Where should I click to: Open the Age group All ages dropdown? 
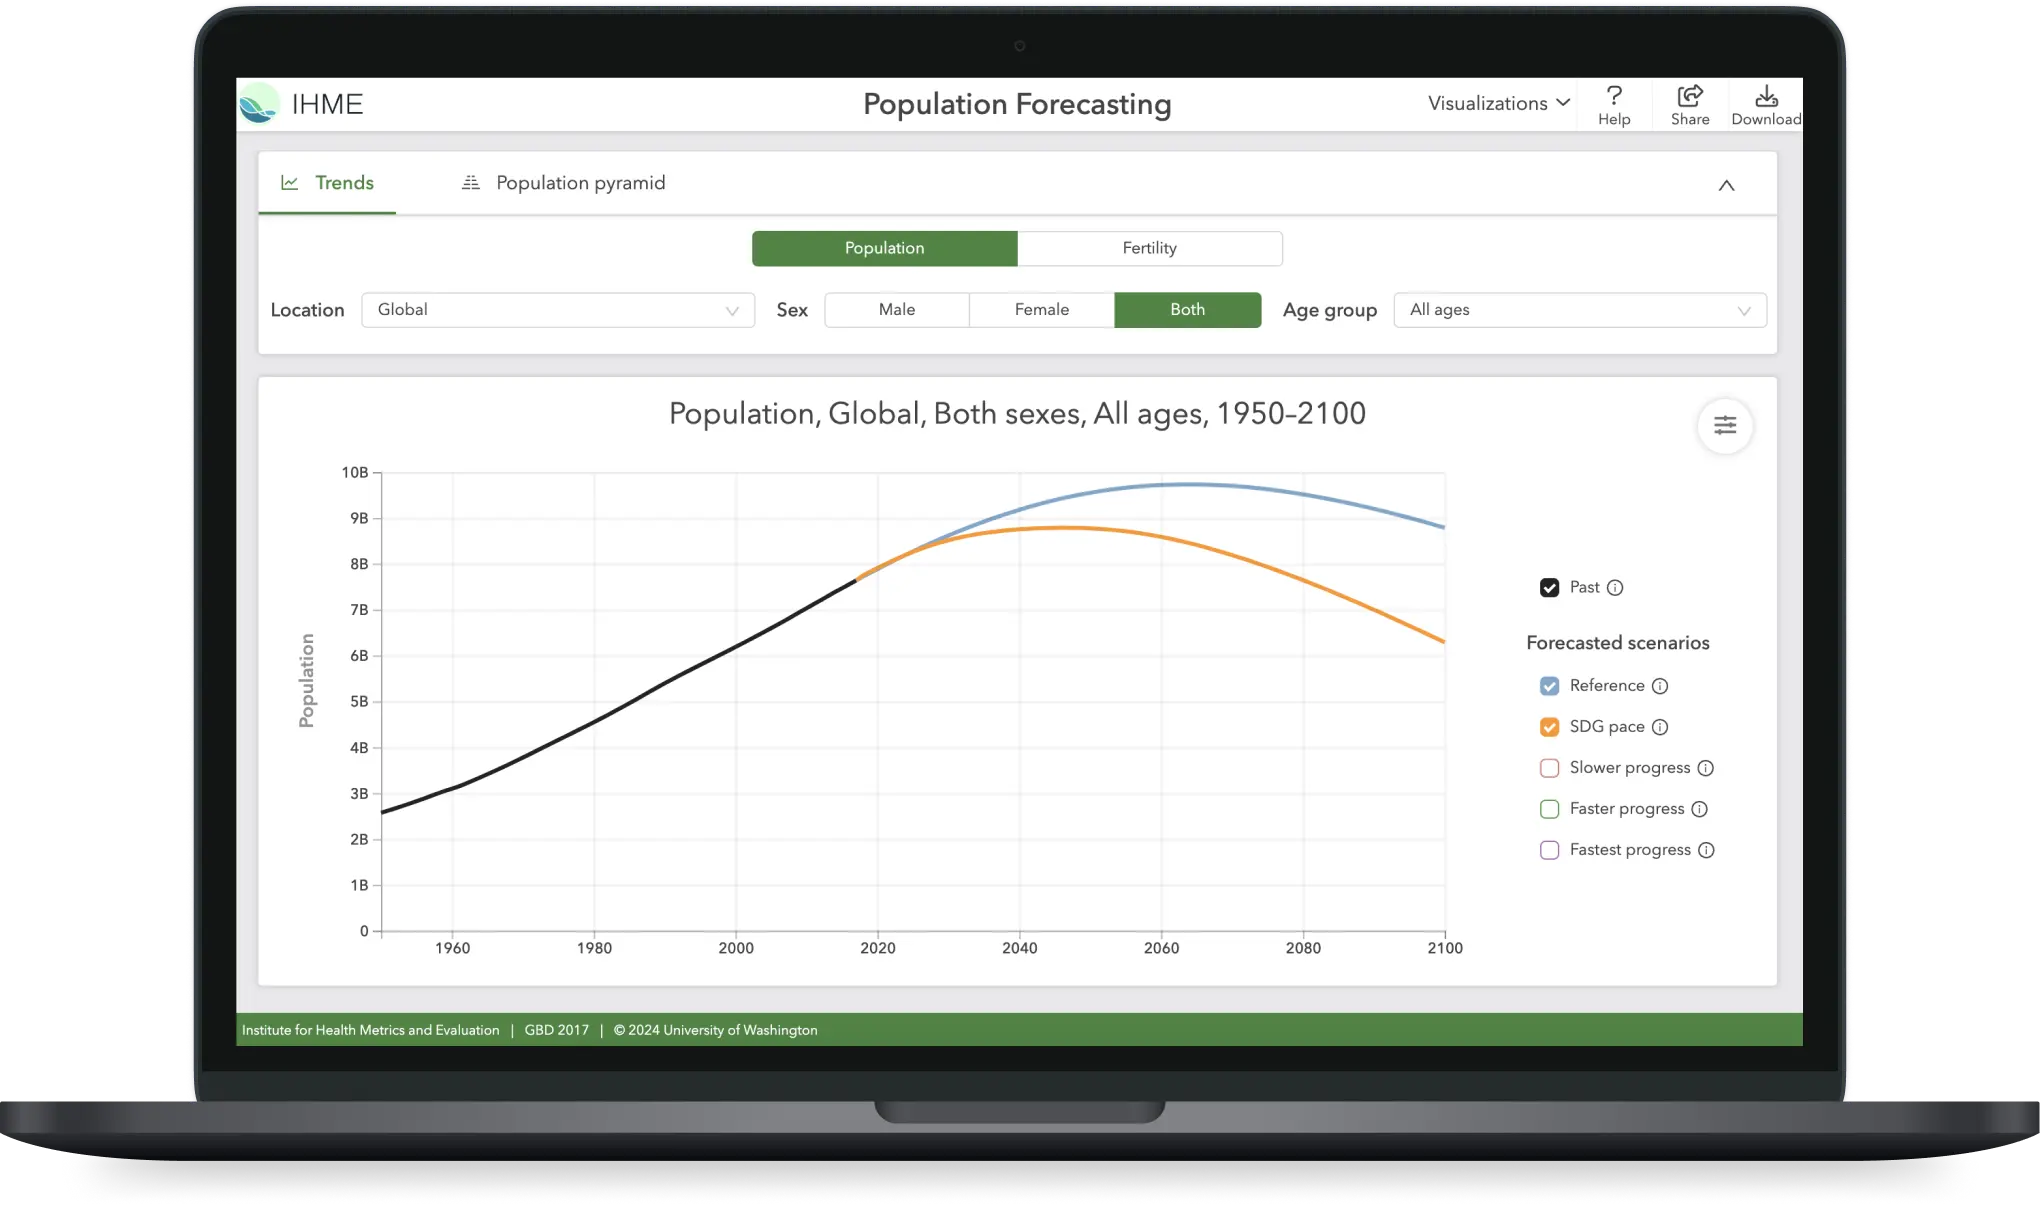1580,310
